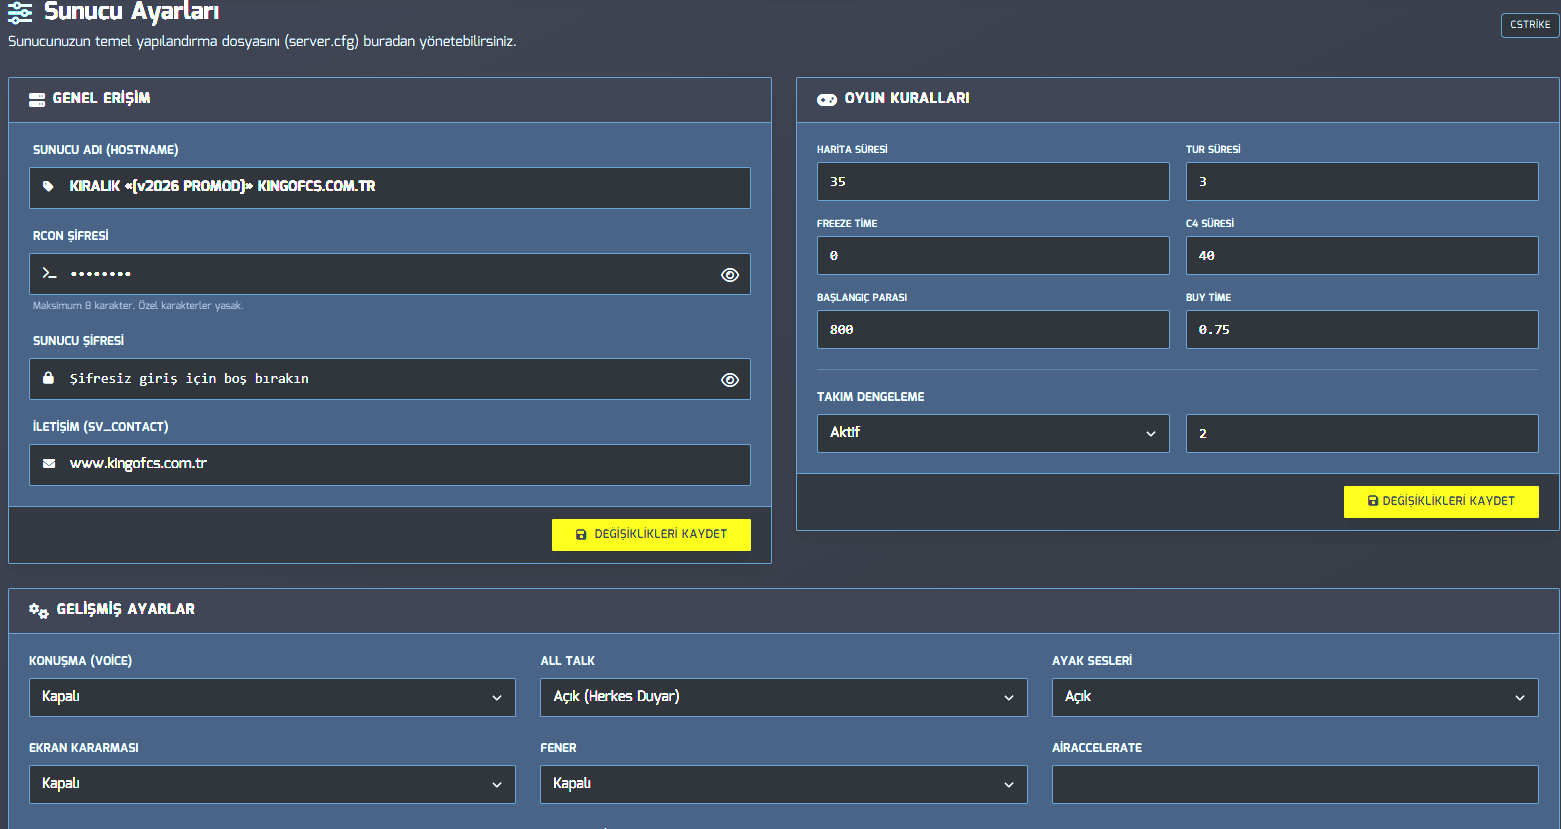
Task: Reveal the server password with eye icon
Action: (x=730, y=380)
